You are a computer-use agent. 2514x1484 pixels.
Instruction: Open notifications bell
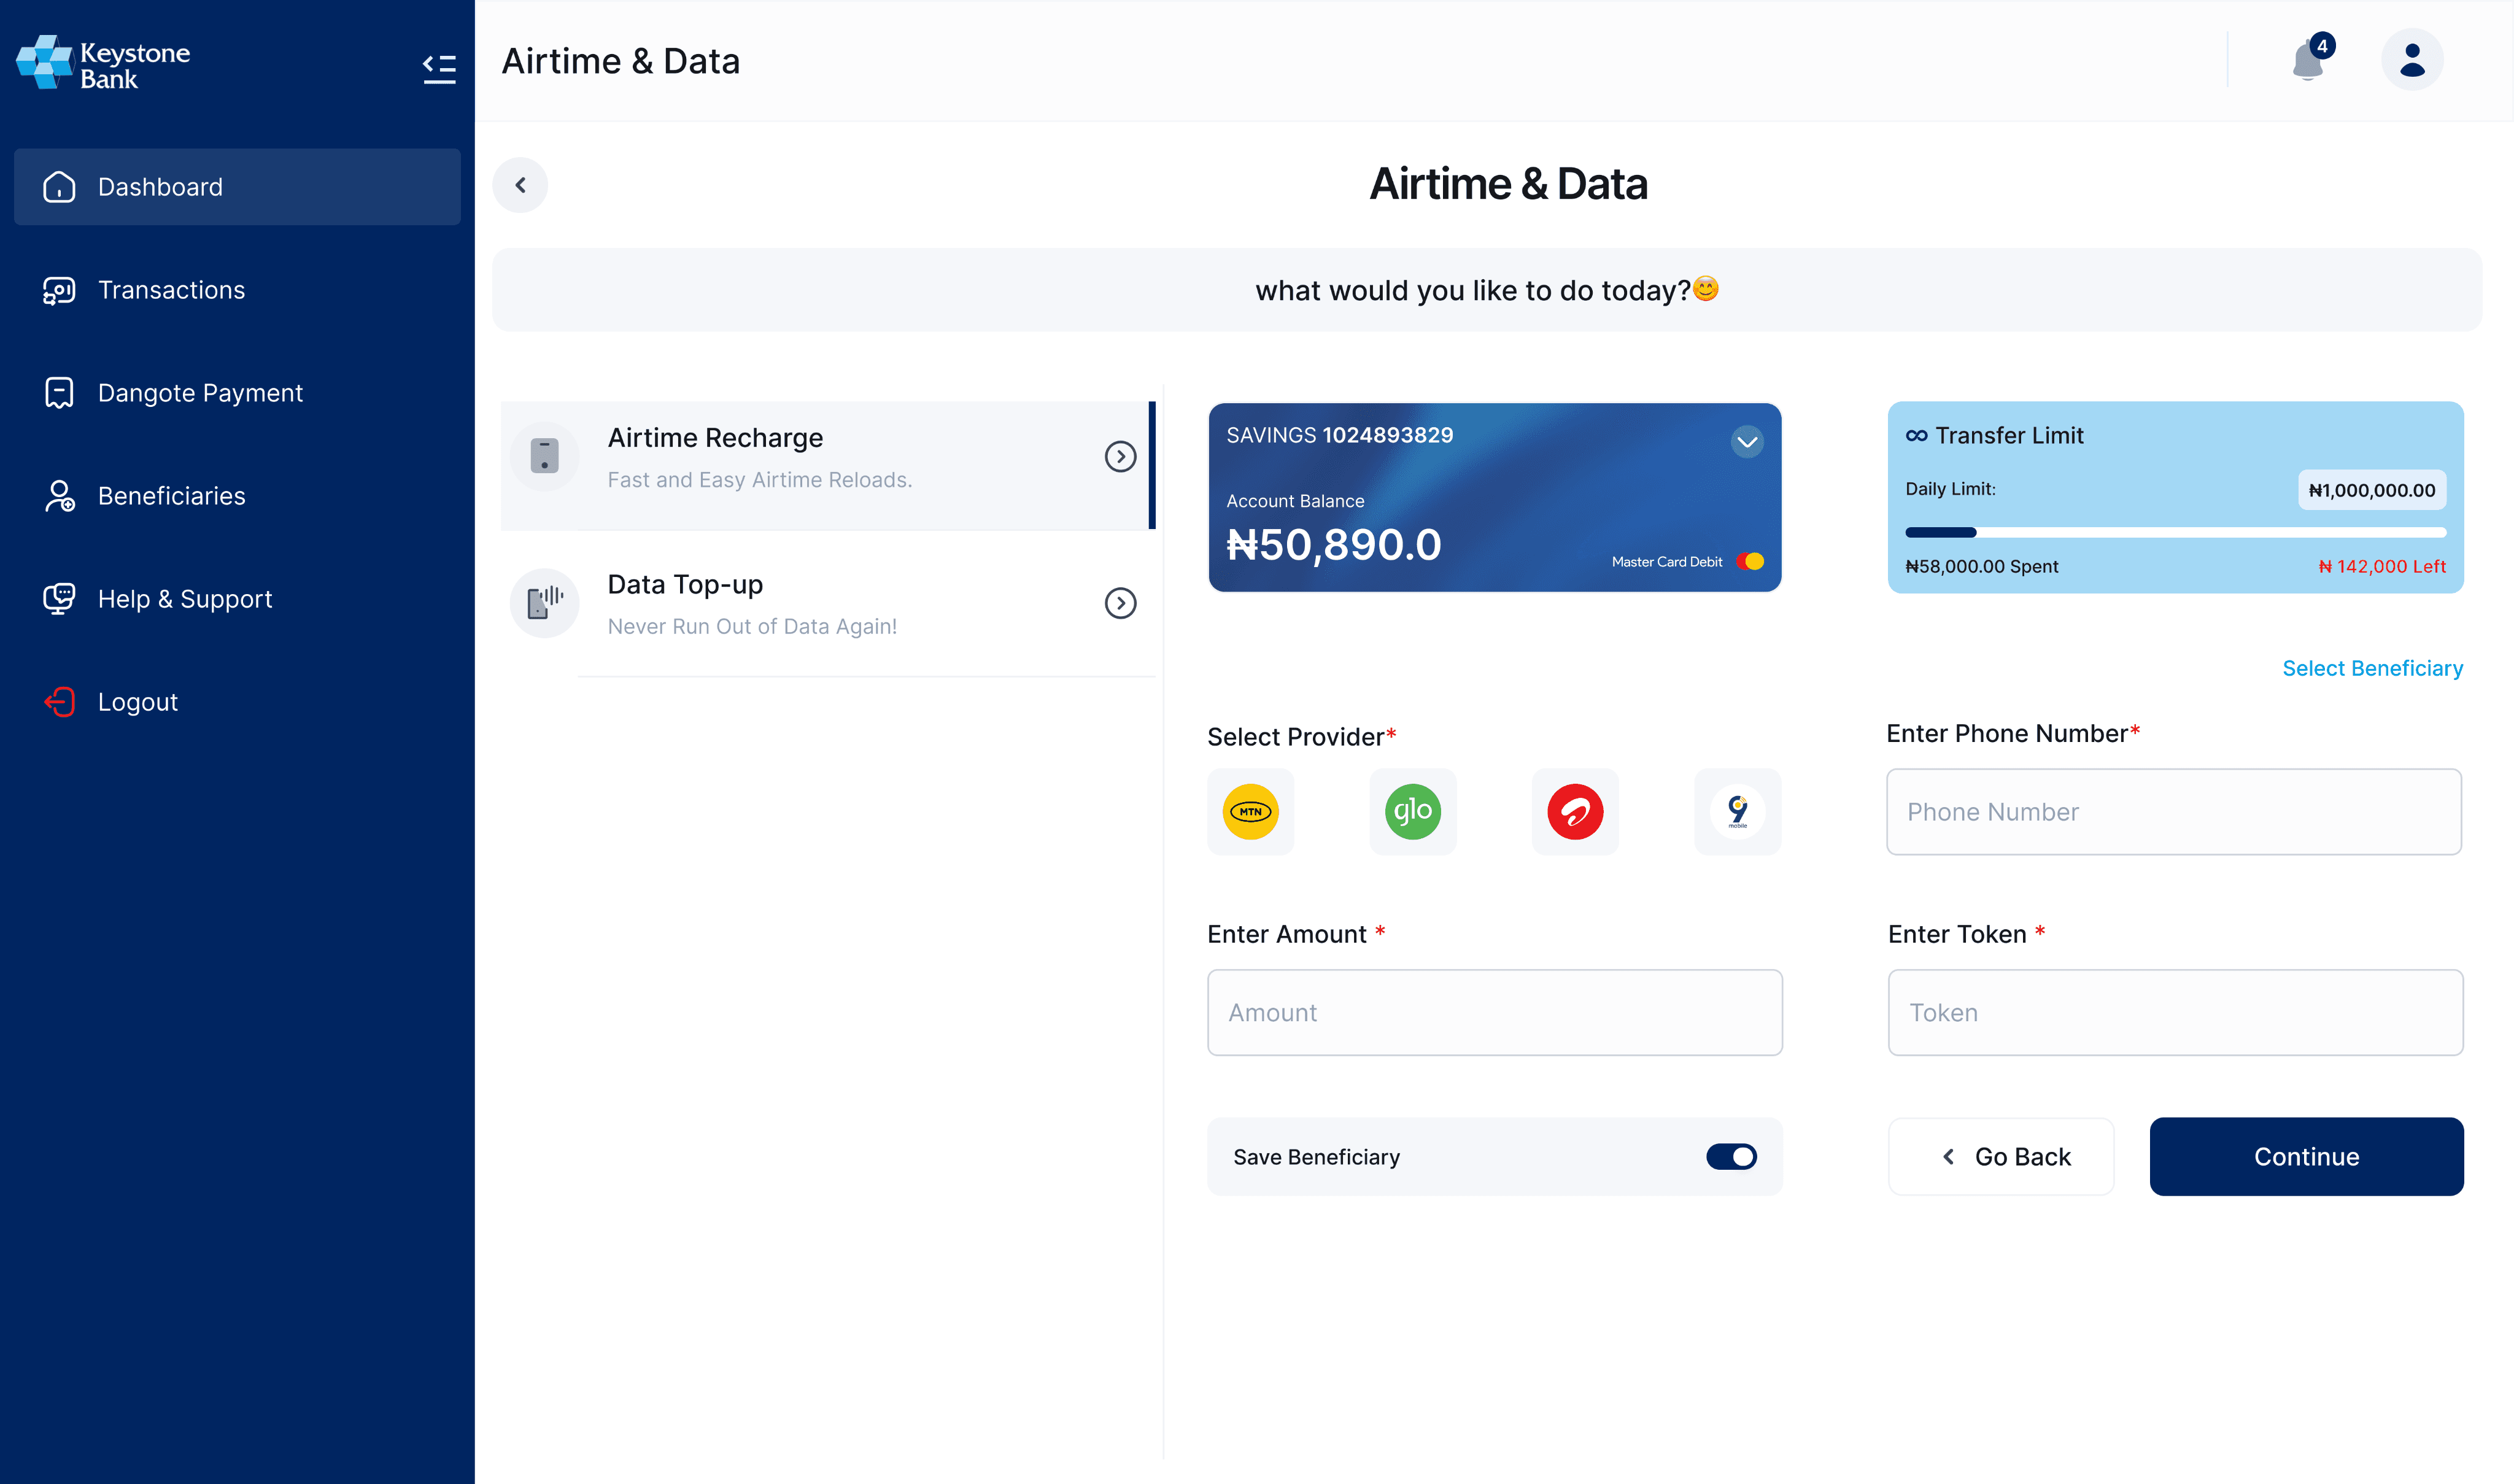(x=2308, y=60)
